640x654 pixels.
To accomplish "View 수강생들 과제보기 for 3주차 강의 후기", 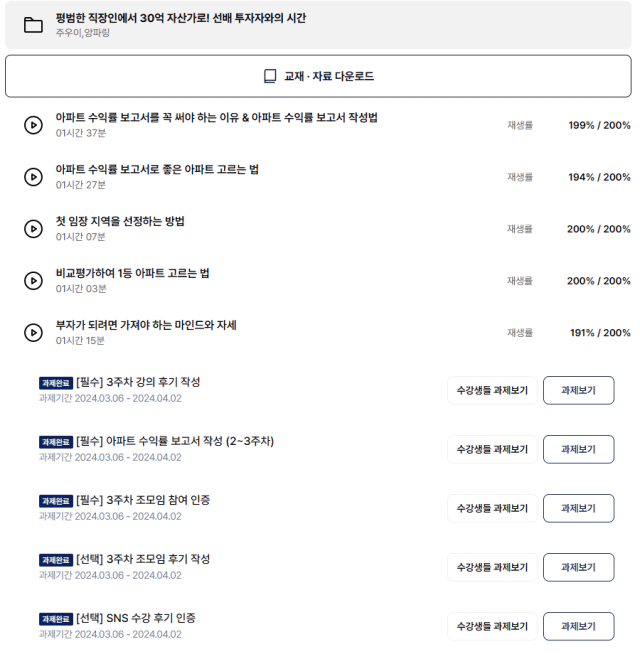I will 492,390.
